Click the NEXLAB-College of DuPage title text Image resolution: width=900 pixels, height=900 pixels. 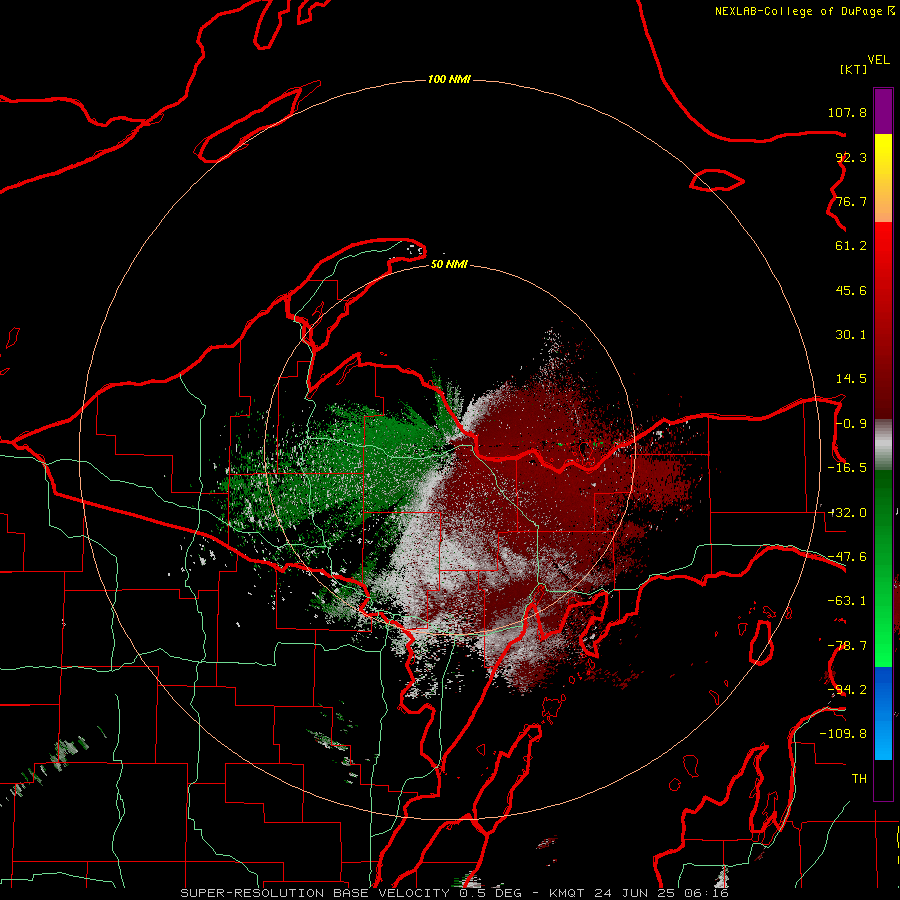[x=804, y=11]
